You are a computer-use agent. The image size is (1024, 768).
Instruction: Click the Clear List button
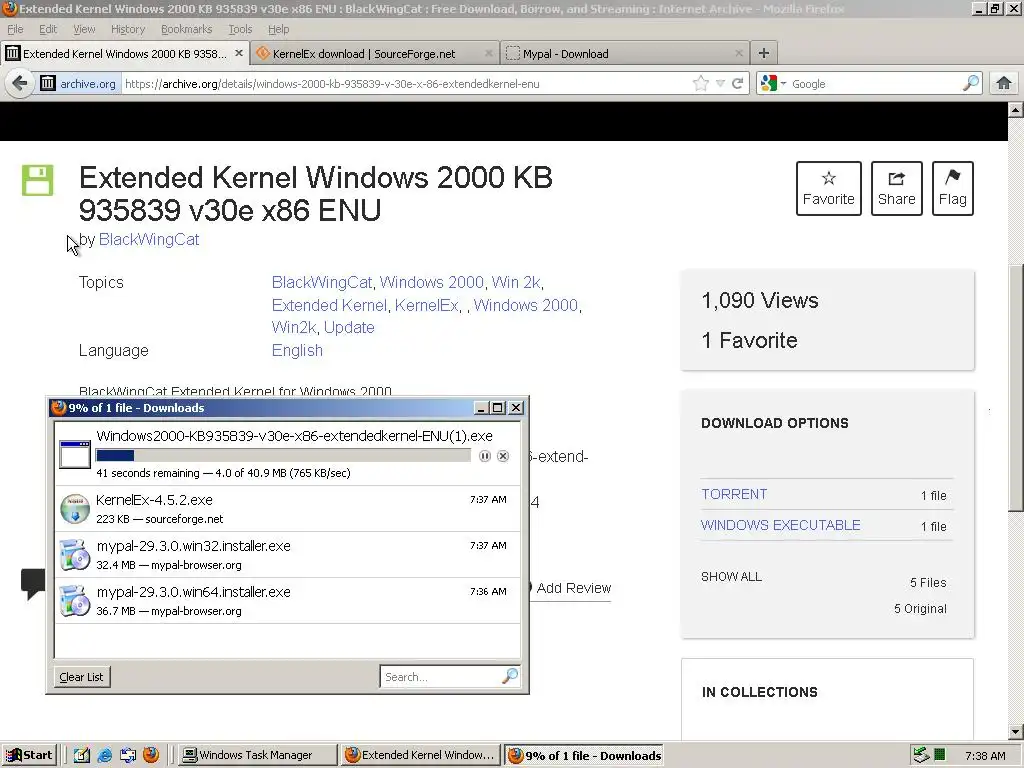coord(82,677)
